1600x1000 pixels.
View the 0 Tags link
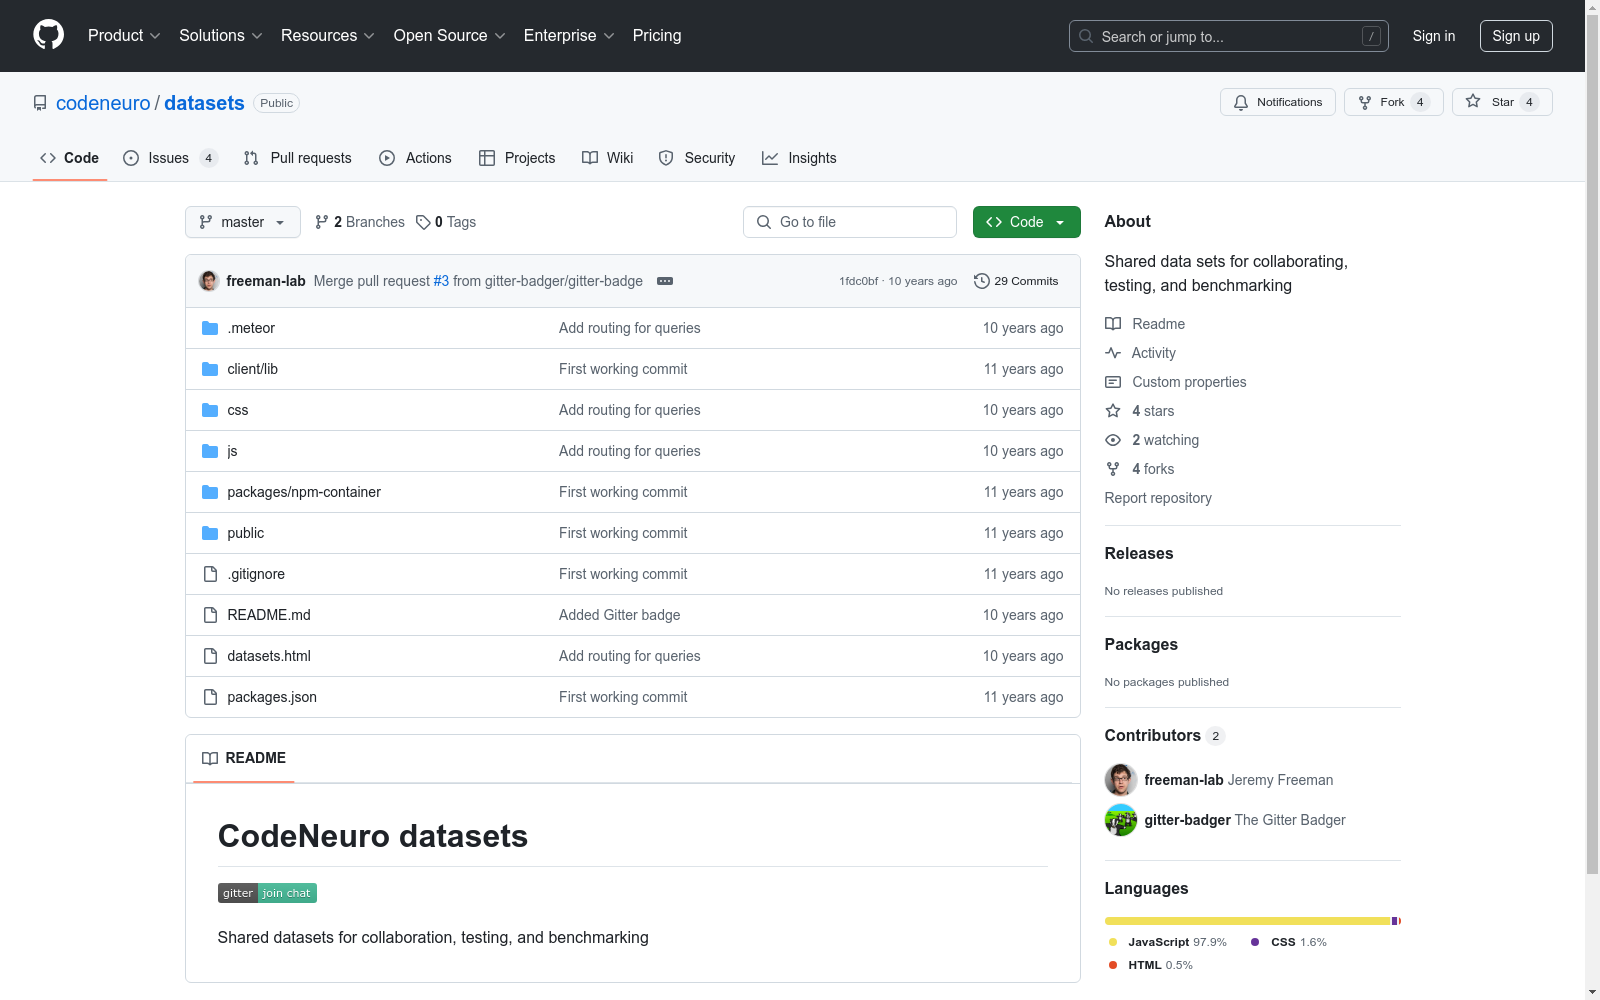(447, 222)
